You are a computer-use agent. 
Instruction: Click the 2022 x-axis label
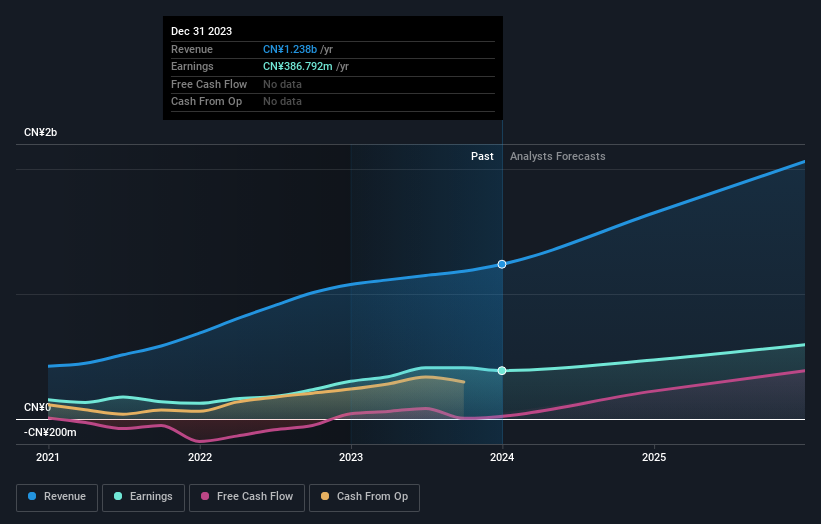200,458
